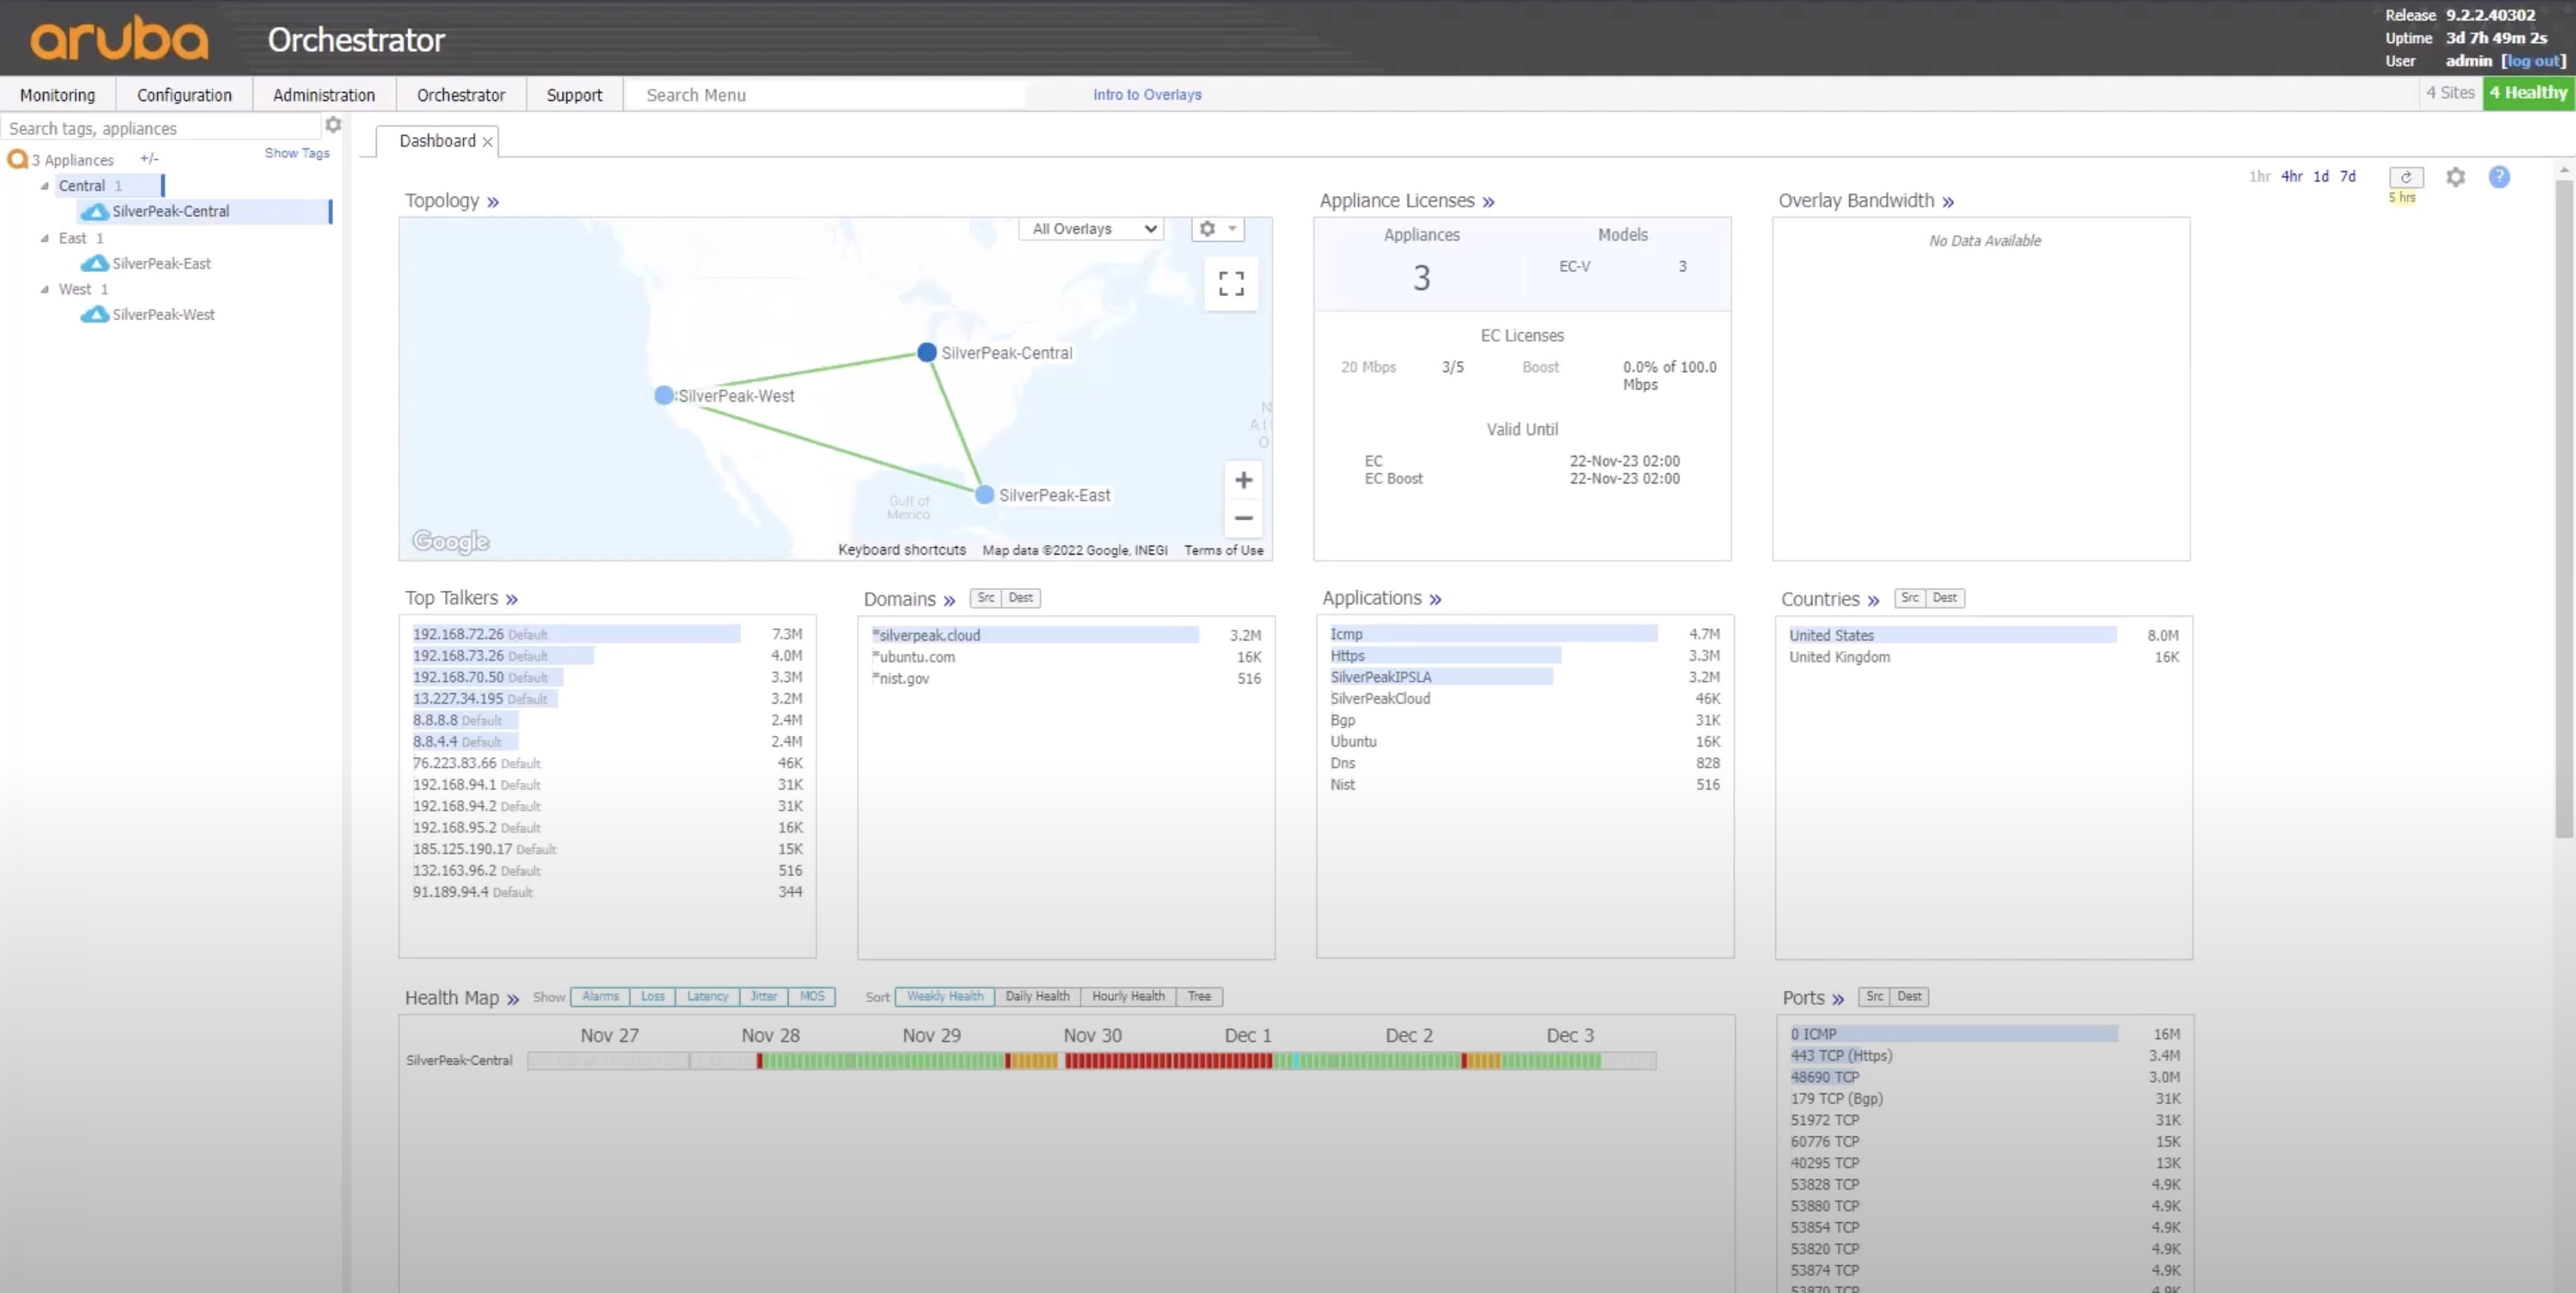Image resolution: width=2576 pixels, height=1293 pixels.
Task: Open the Support menu
Action: point(574,95)
